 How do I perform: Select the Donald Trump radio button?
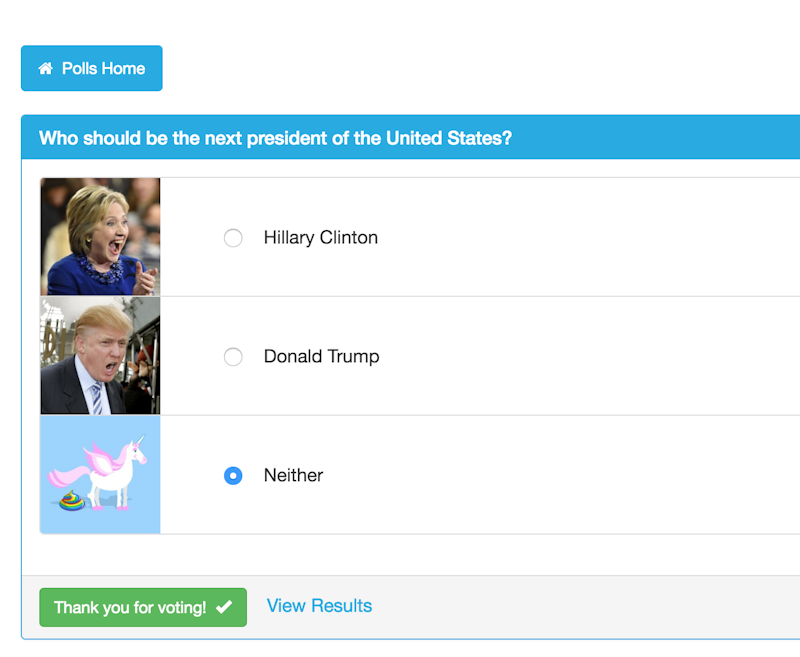point(233,357)
